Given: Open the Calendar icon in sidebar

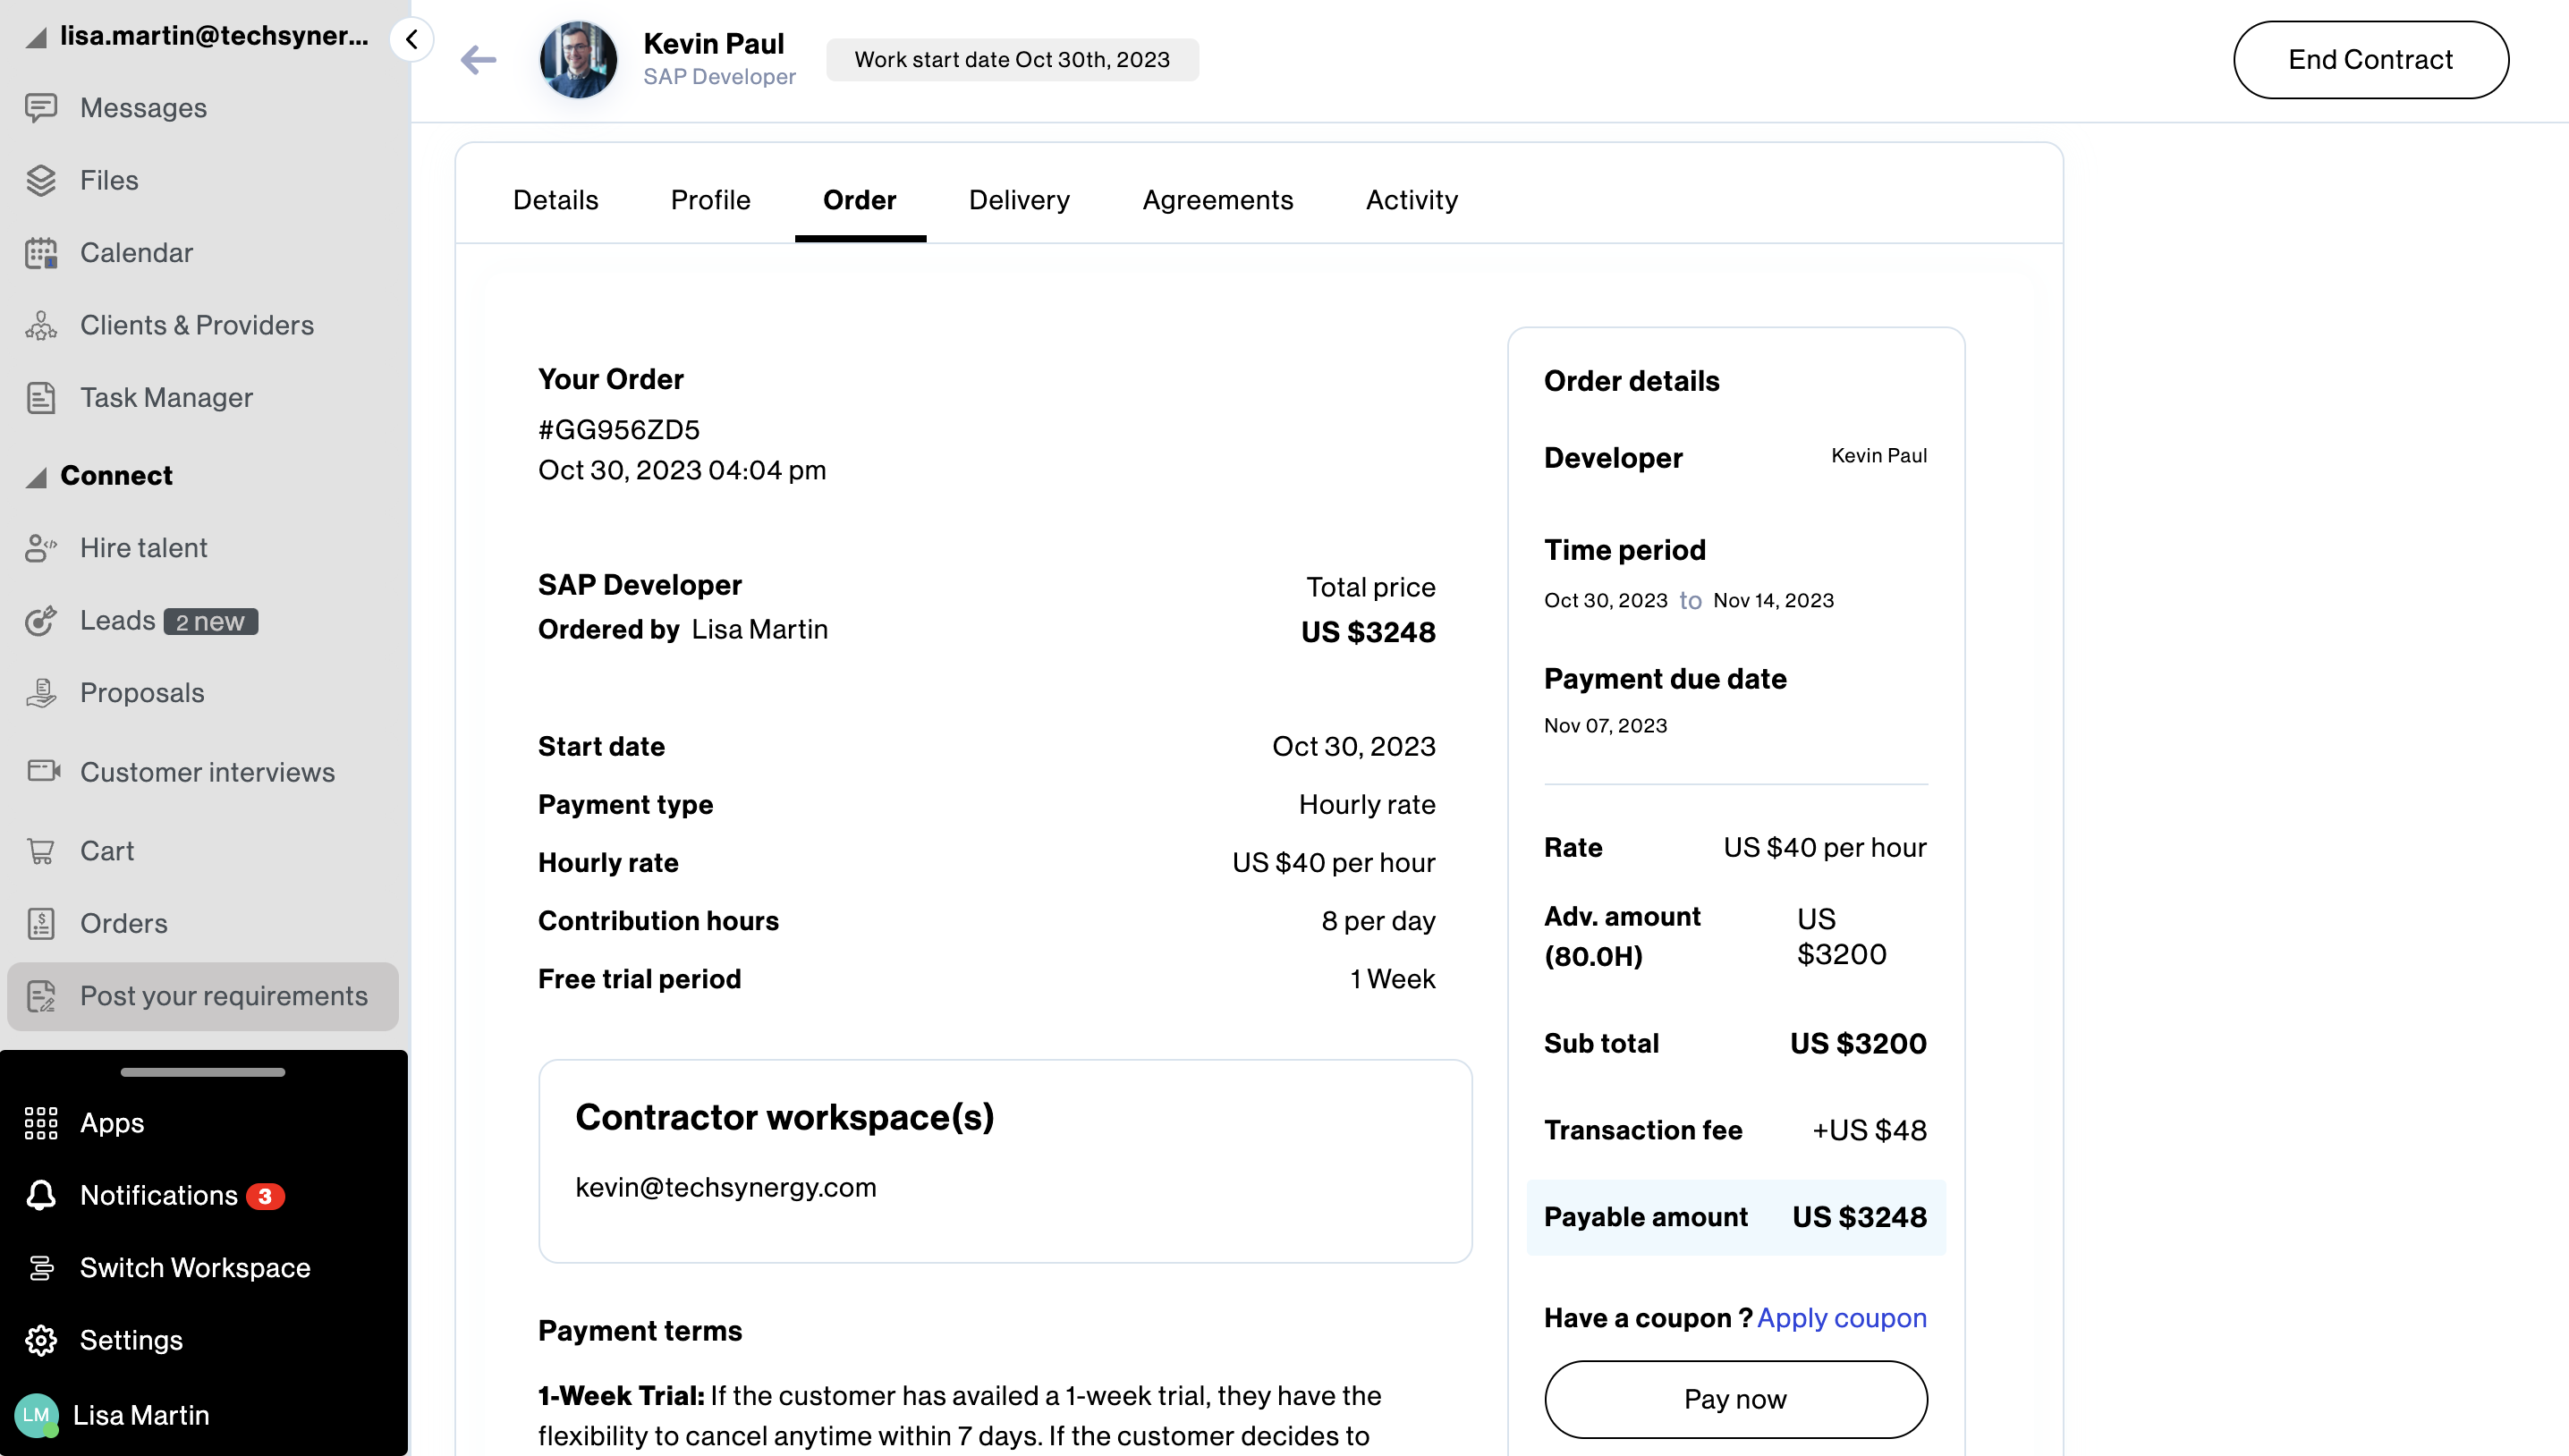Looking at the screenshot, I should click(41, 253).
